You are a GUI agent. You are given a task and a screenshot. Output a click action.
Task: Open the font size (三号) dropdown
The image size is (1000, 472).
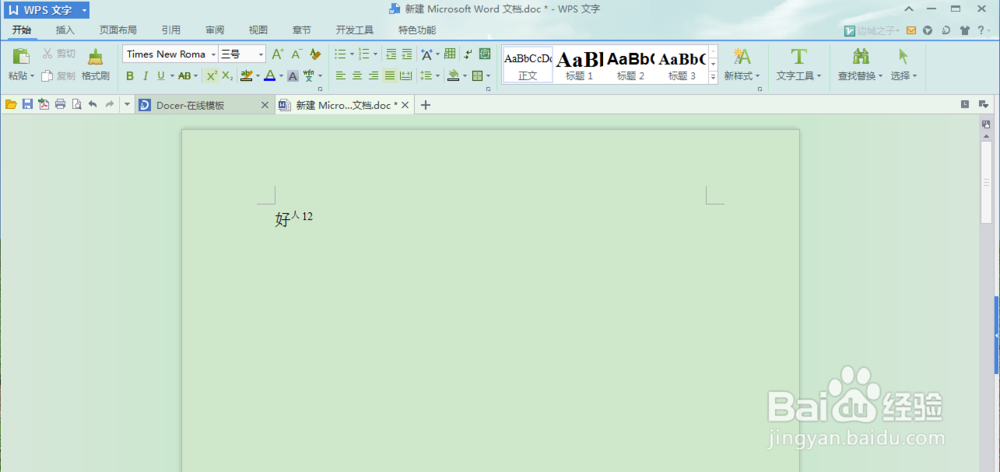coord(261,54)
